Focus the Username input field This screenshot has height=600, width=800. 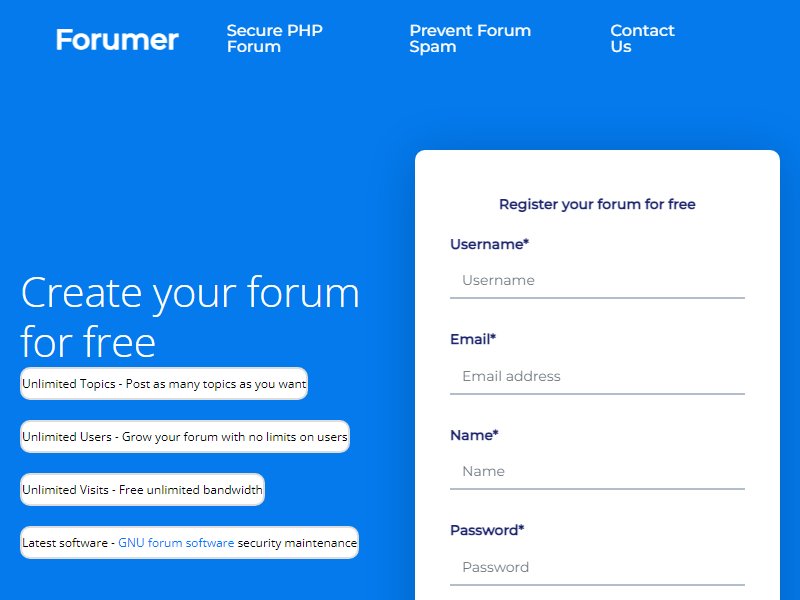pyautogui.click(x=597, y=280)
